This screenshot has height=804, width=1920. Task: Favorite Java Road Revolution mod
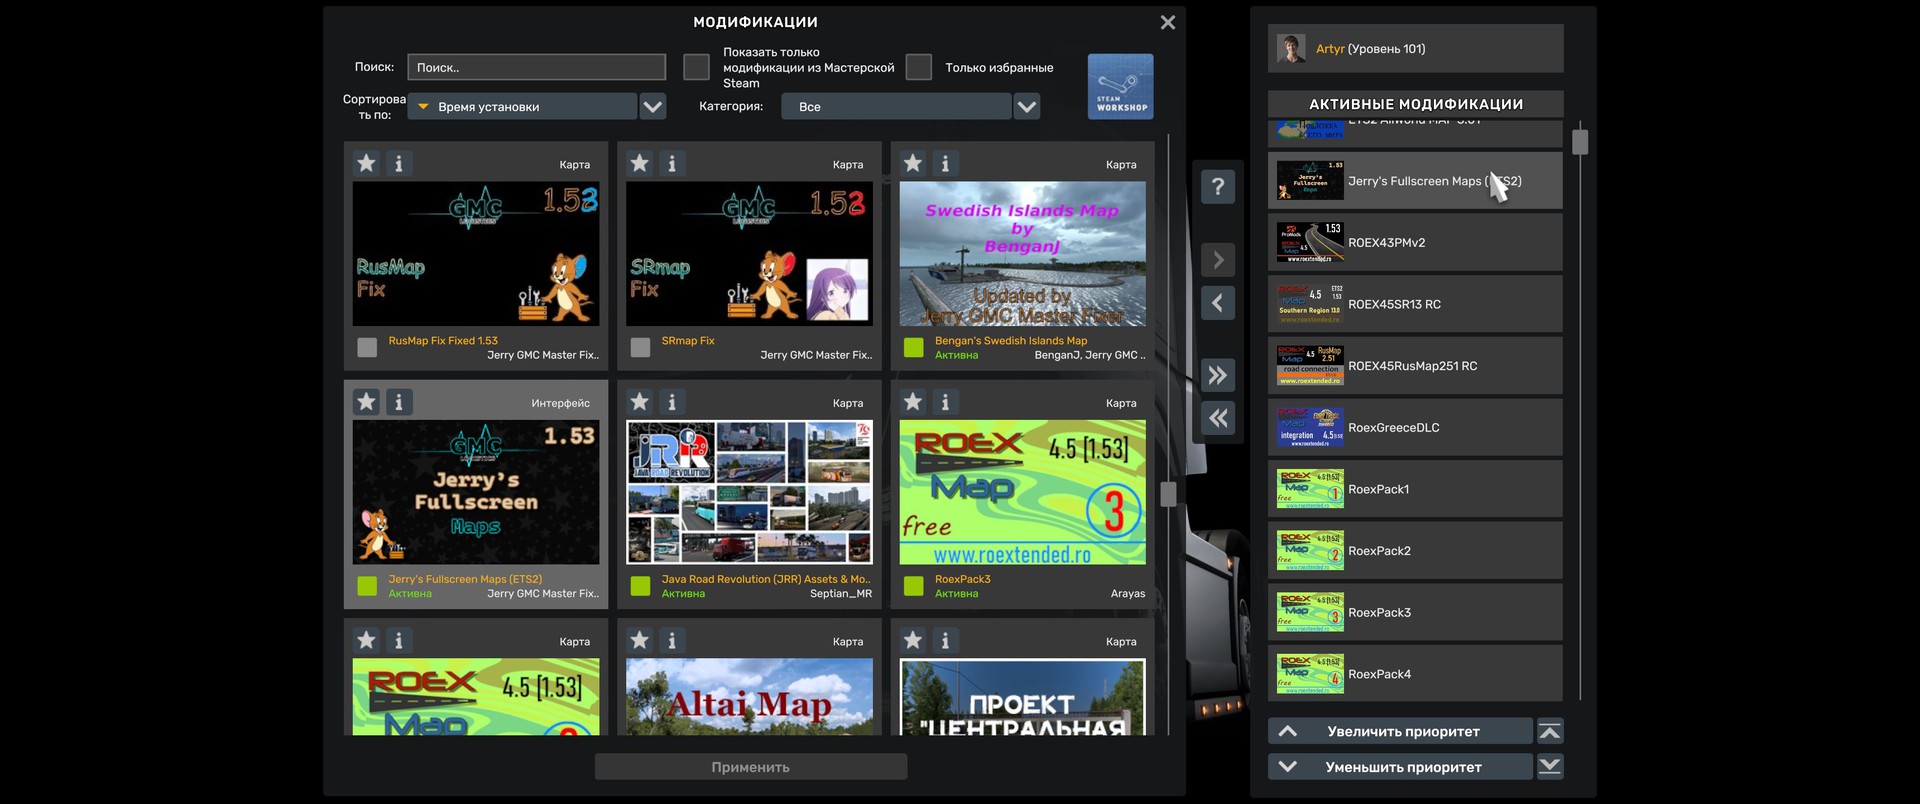pyautogui.click(x=640, y=402)
